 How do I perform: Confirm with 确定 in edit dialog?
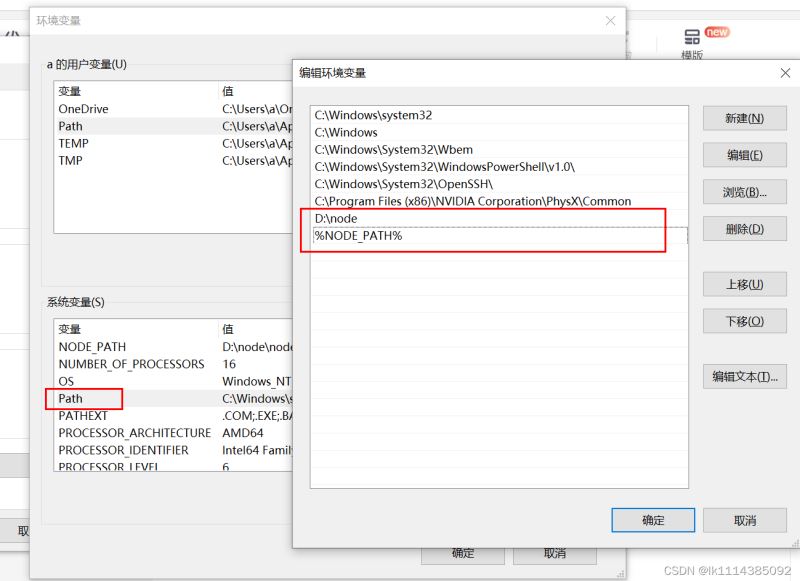point(653,520)
